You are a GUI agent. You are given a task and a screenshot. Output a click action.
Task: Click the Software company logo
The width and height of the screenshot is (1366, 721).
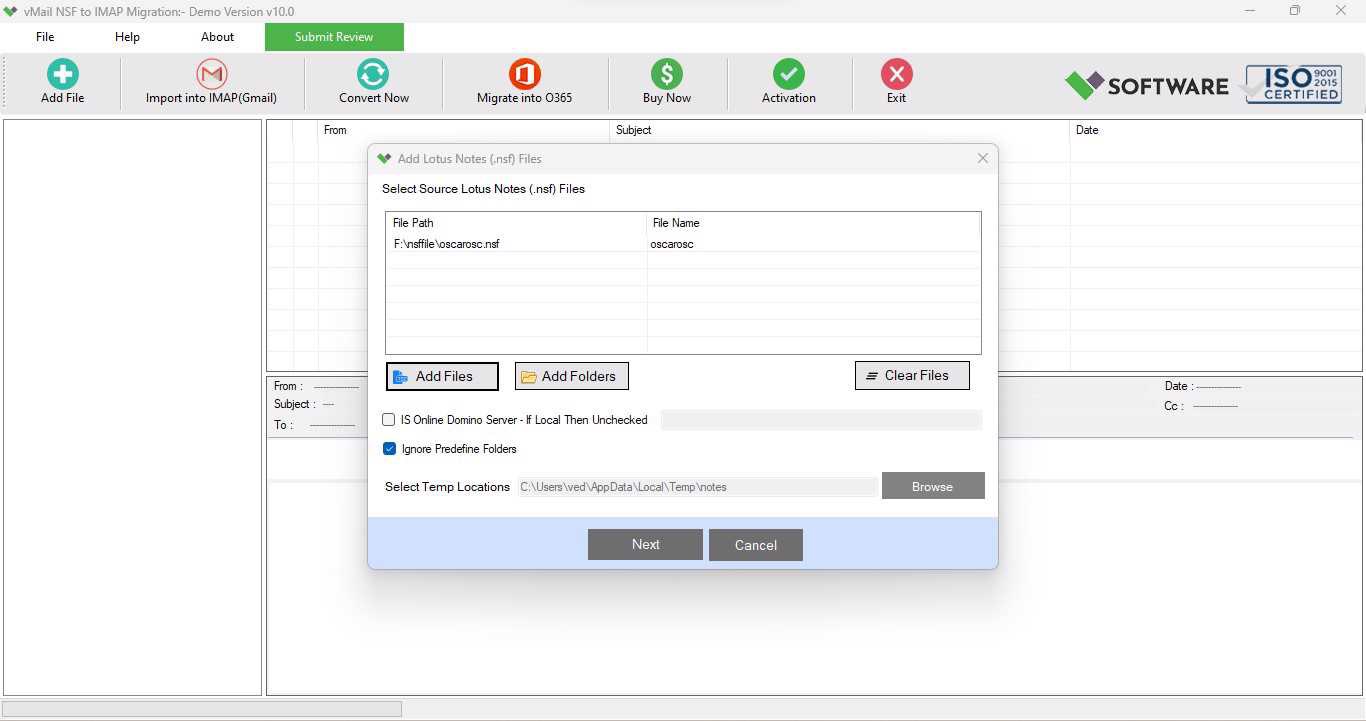tap(1146, 85)
